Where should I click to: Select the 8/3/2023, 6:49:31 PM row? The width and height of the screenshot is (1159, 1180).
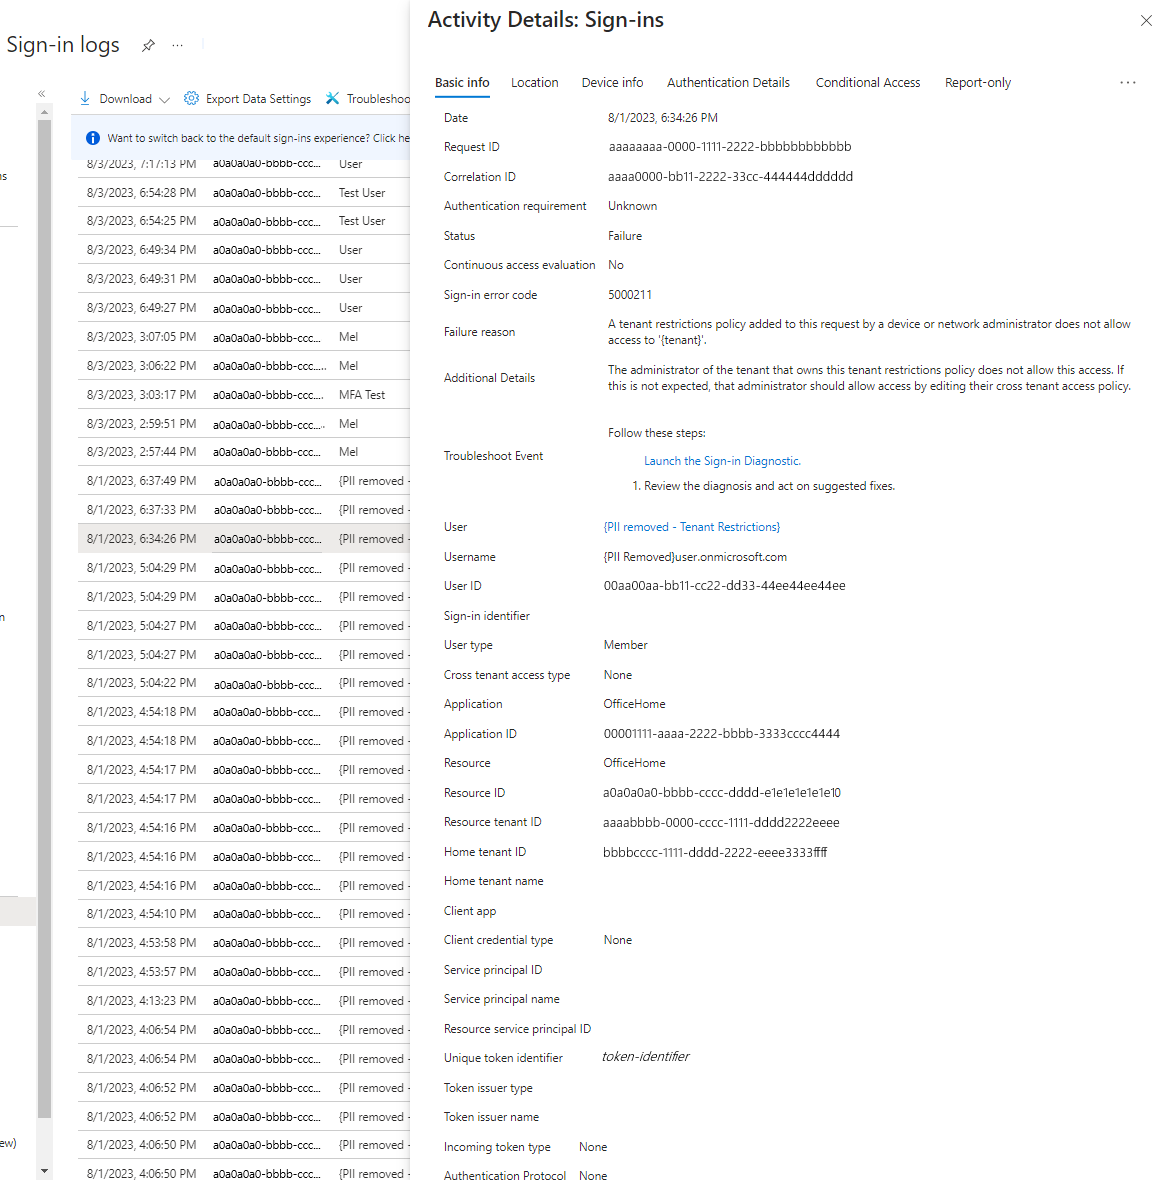[x=244, y=279]
